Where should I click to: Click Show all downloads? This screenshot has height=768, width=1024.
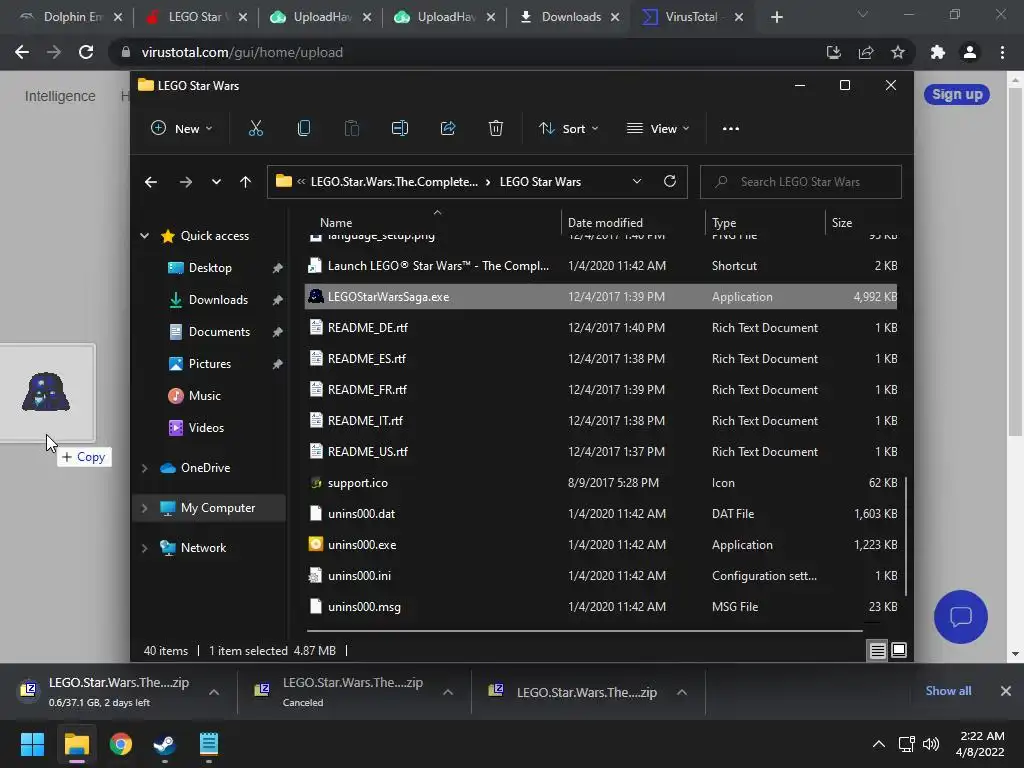[x=948, y=691]
